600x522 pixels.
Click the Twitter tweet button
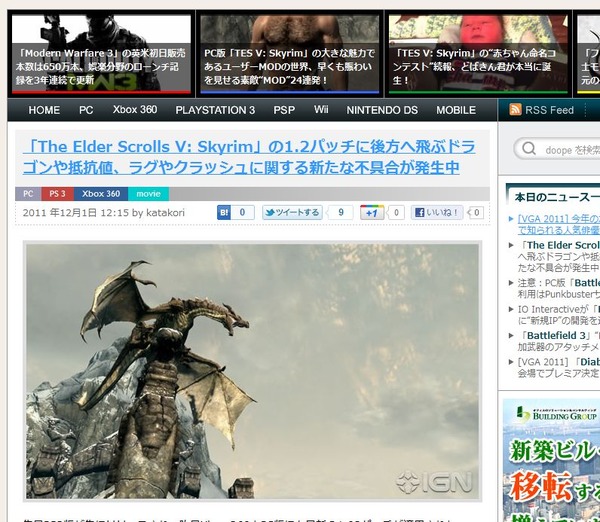[x=292, y=212]
